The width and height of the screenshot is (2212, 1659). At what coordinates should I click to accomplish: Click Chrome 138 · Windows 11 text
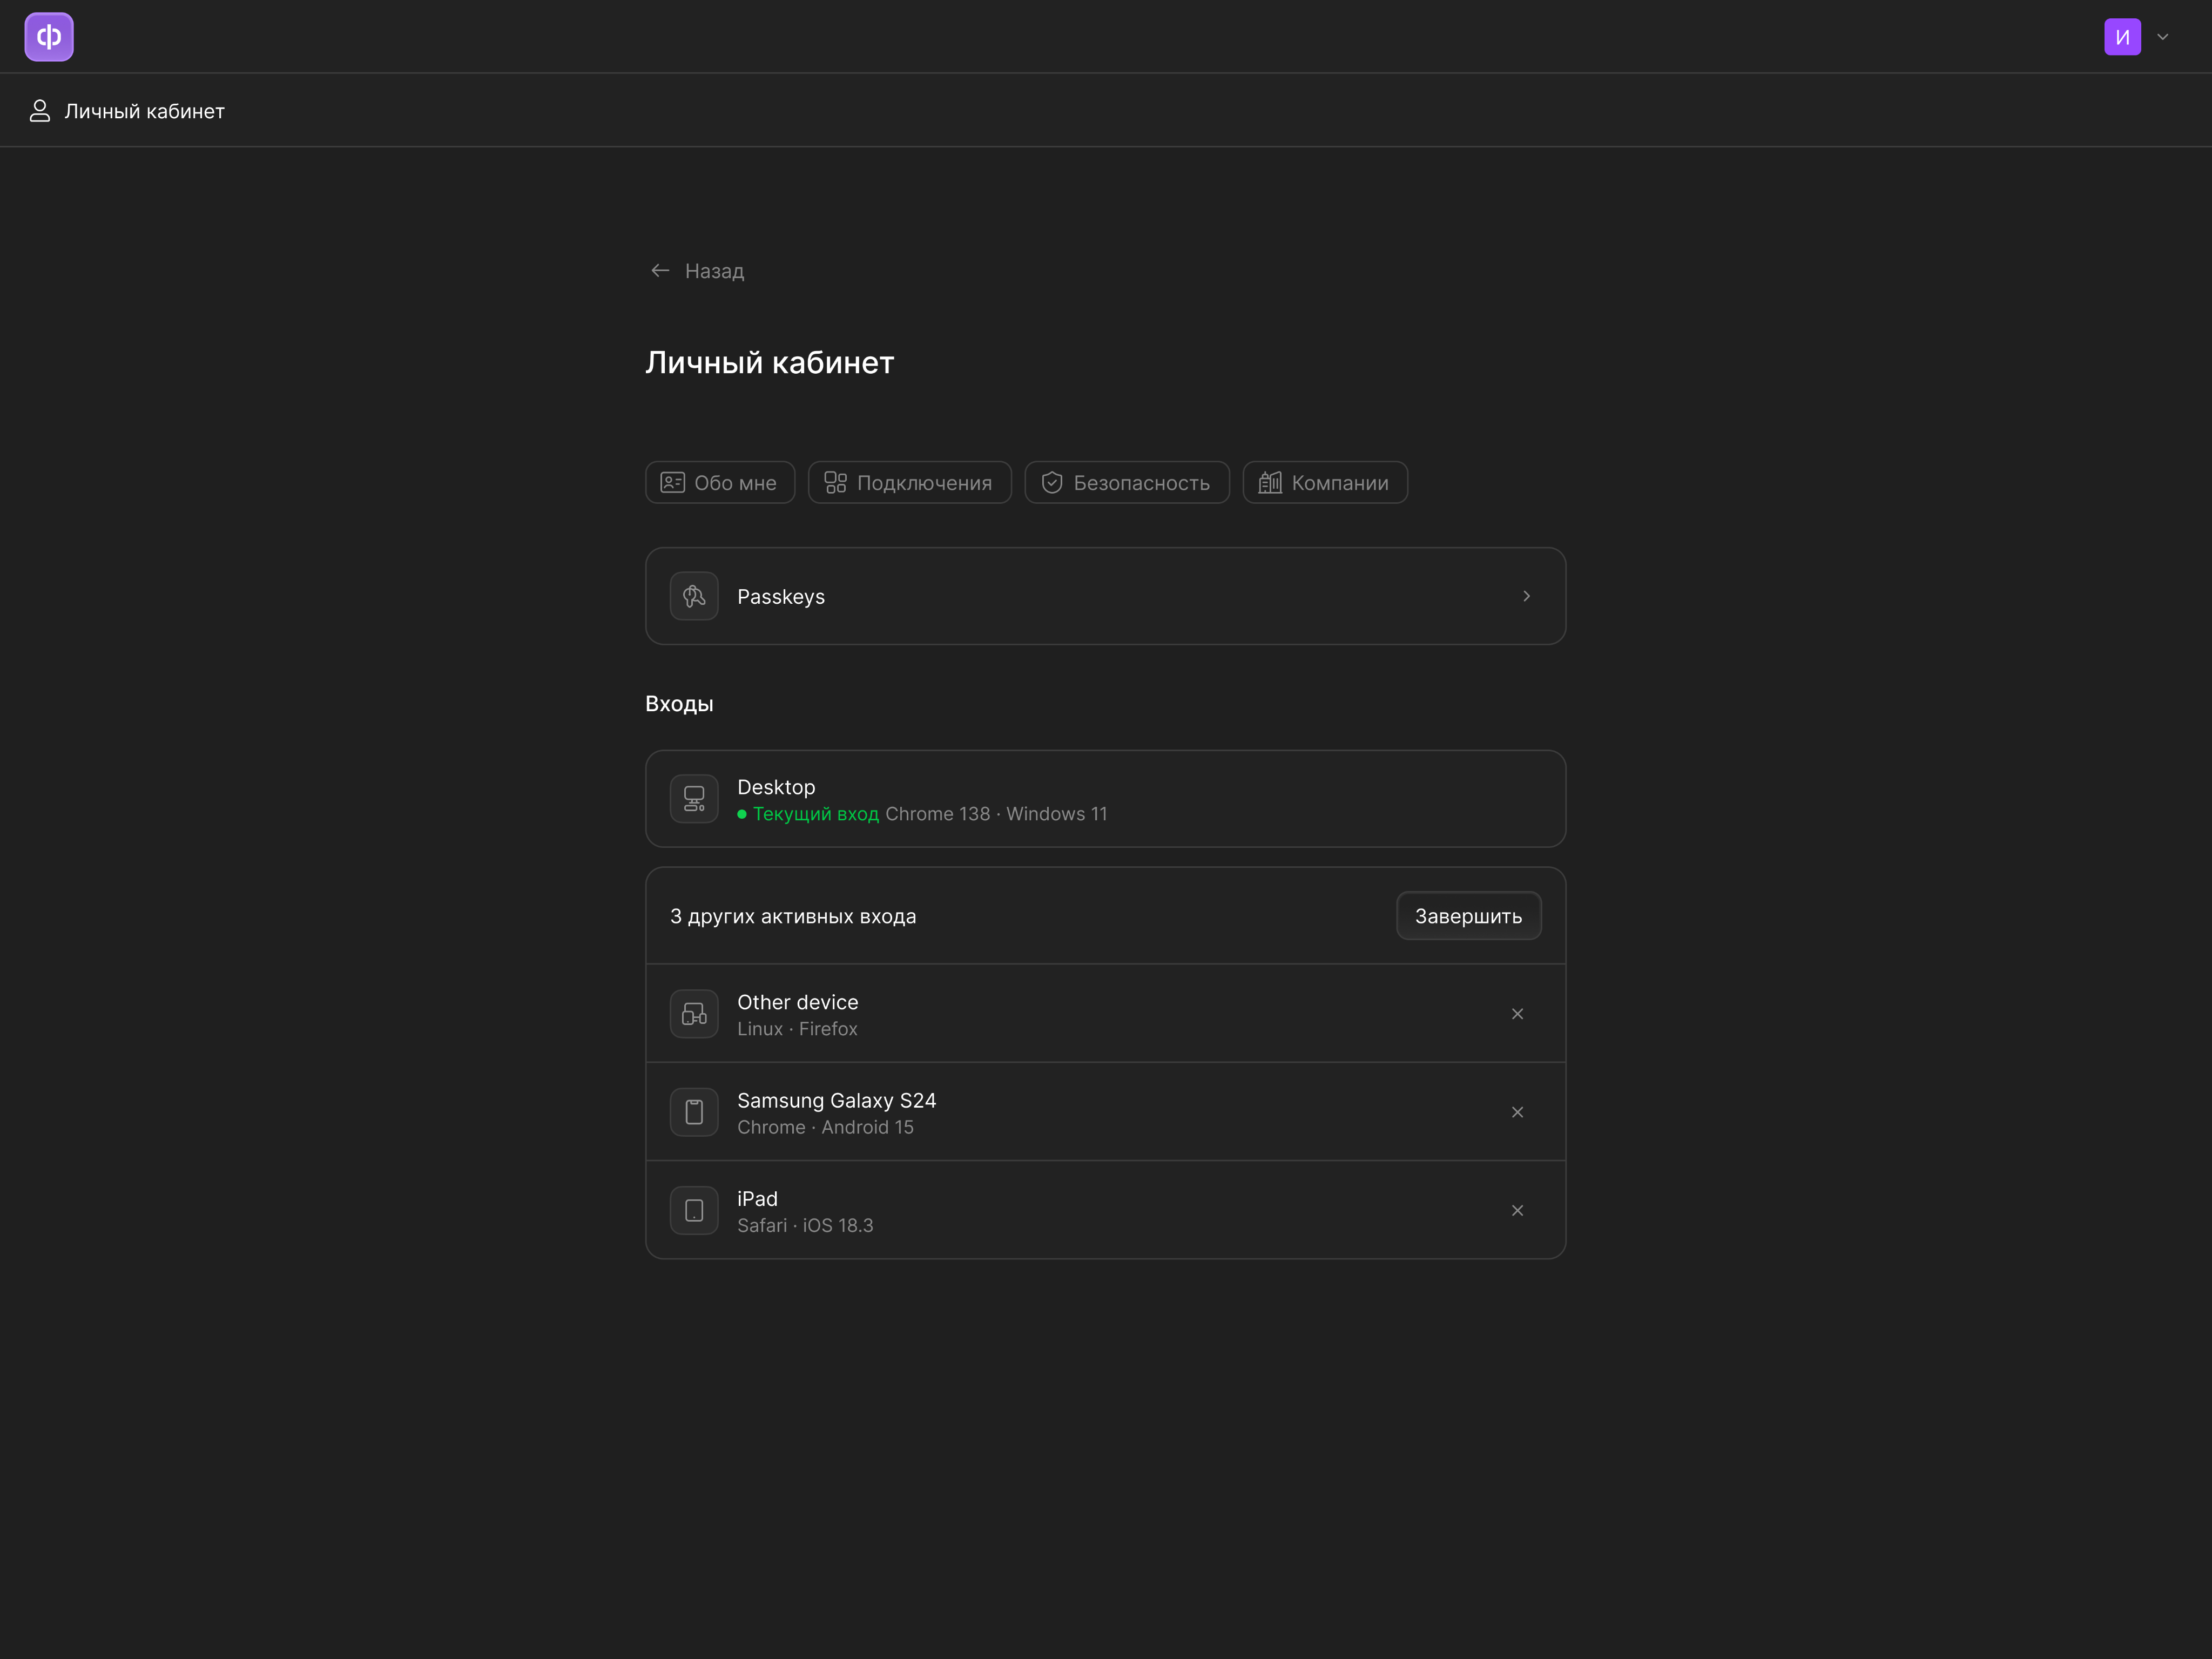click(x=996, y=814)
